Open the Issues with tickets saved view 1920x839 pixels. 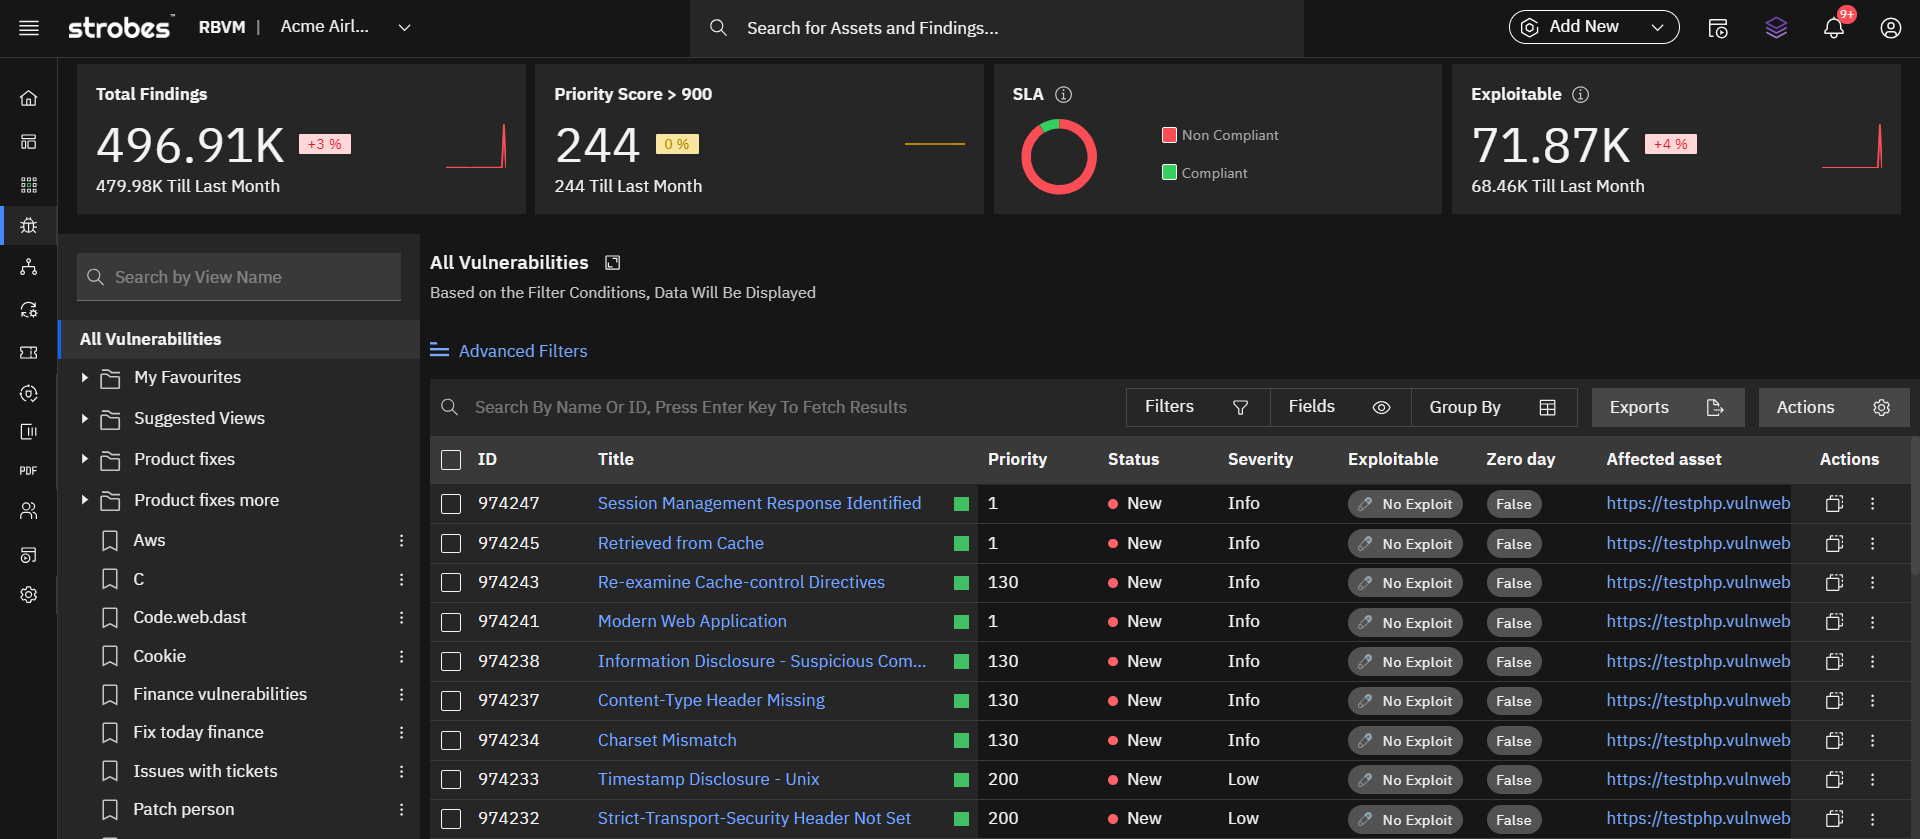click(x=205, y=772)
